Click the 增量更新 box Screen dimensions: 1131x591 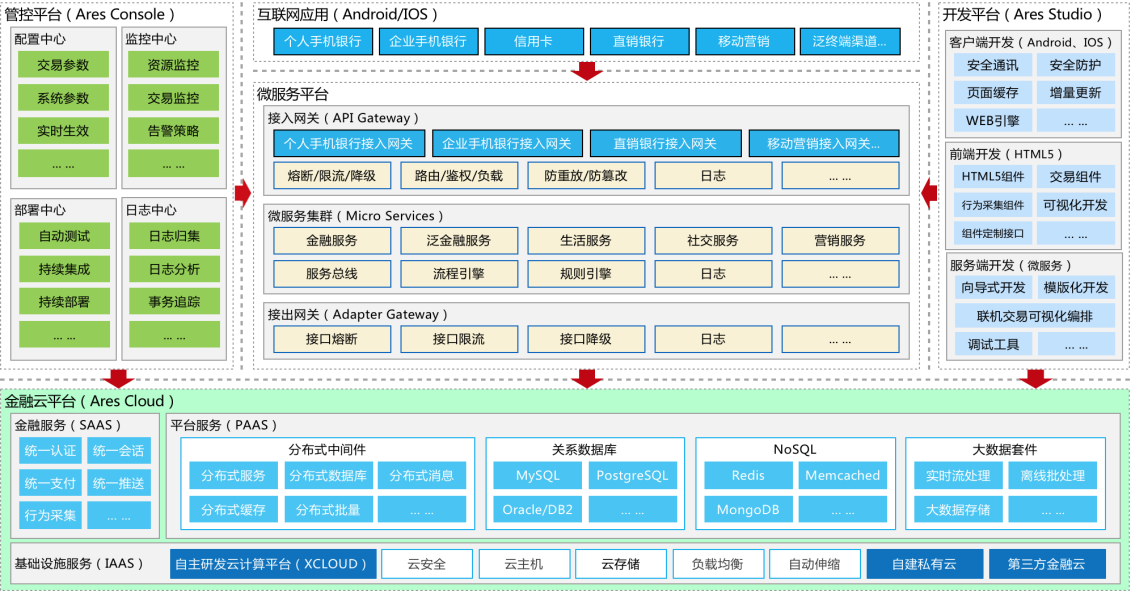[x=1075, y=92]
